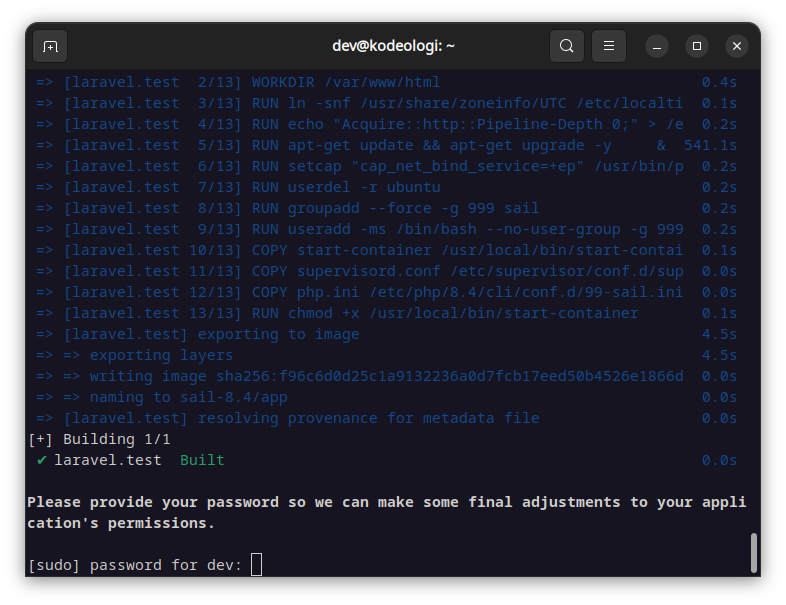Click the sudo password input cursor

pos(256,564)
